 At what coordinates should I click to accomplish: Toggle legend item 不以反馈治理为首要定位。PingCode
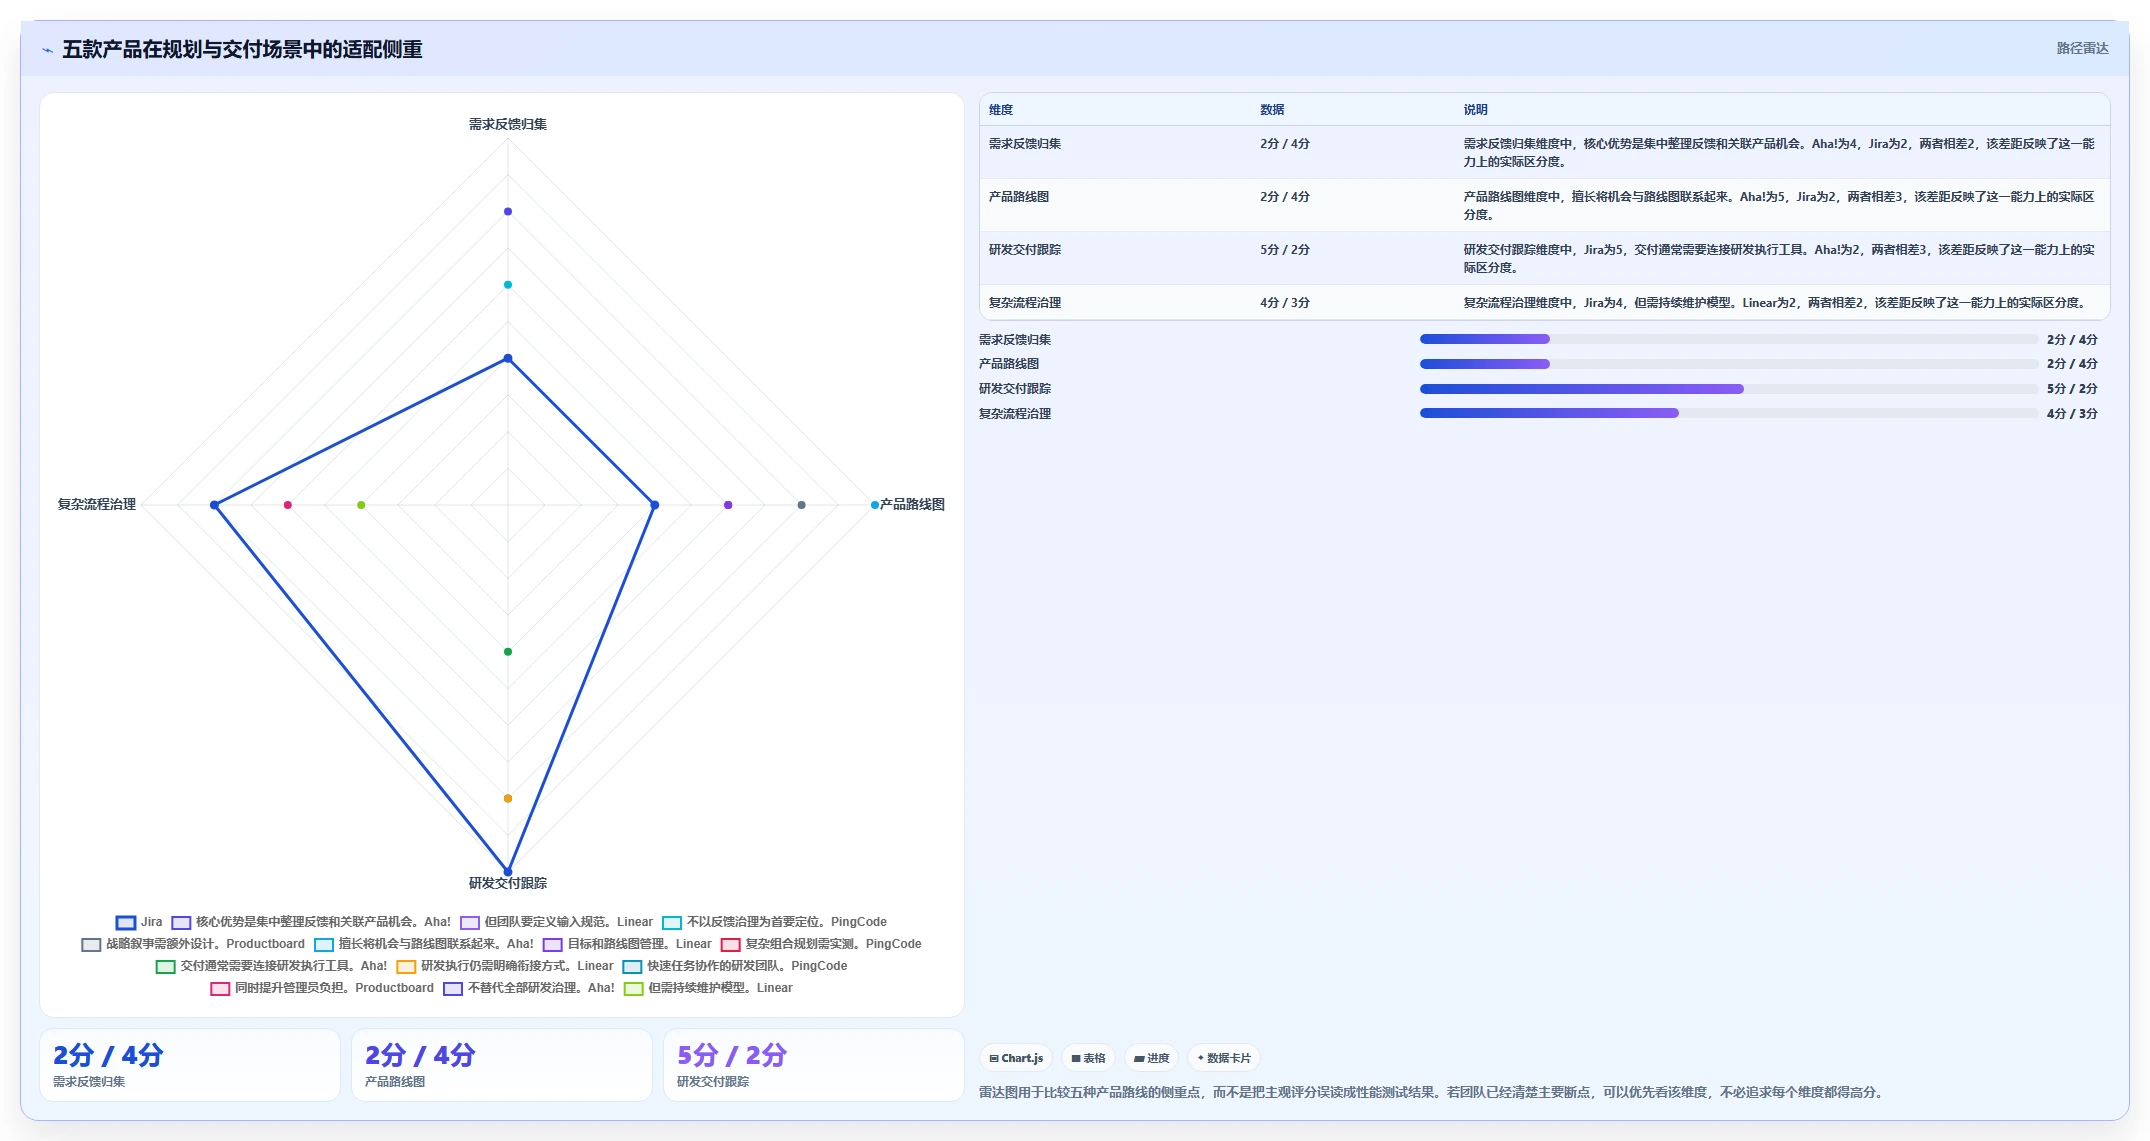[x=774, y=922]
